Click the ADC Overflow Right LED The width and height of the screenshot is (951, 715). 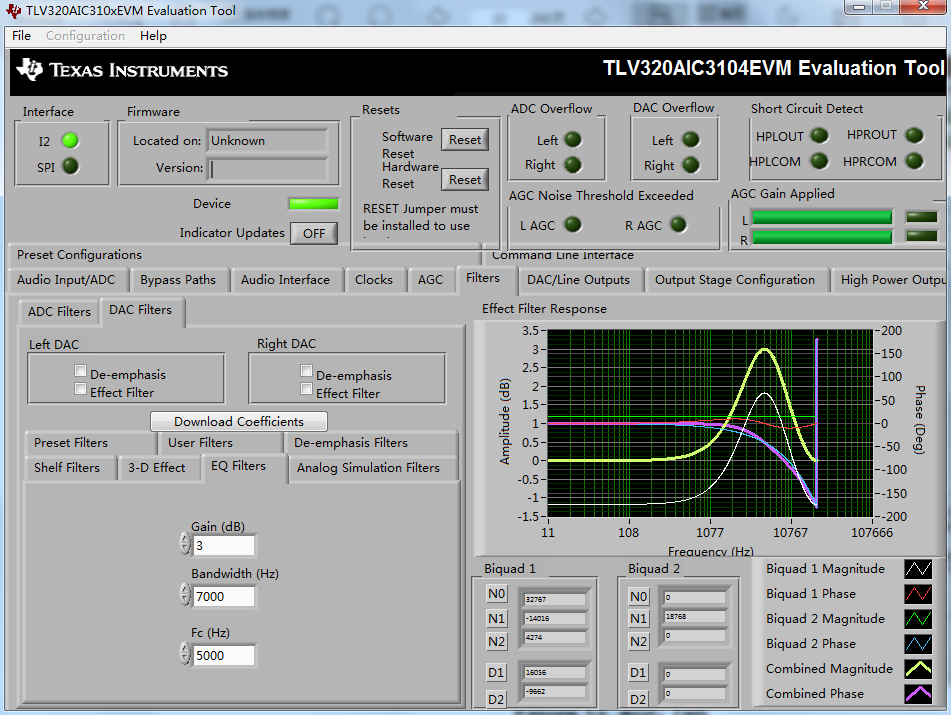pos(573,164)
